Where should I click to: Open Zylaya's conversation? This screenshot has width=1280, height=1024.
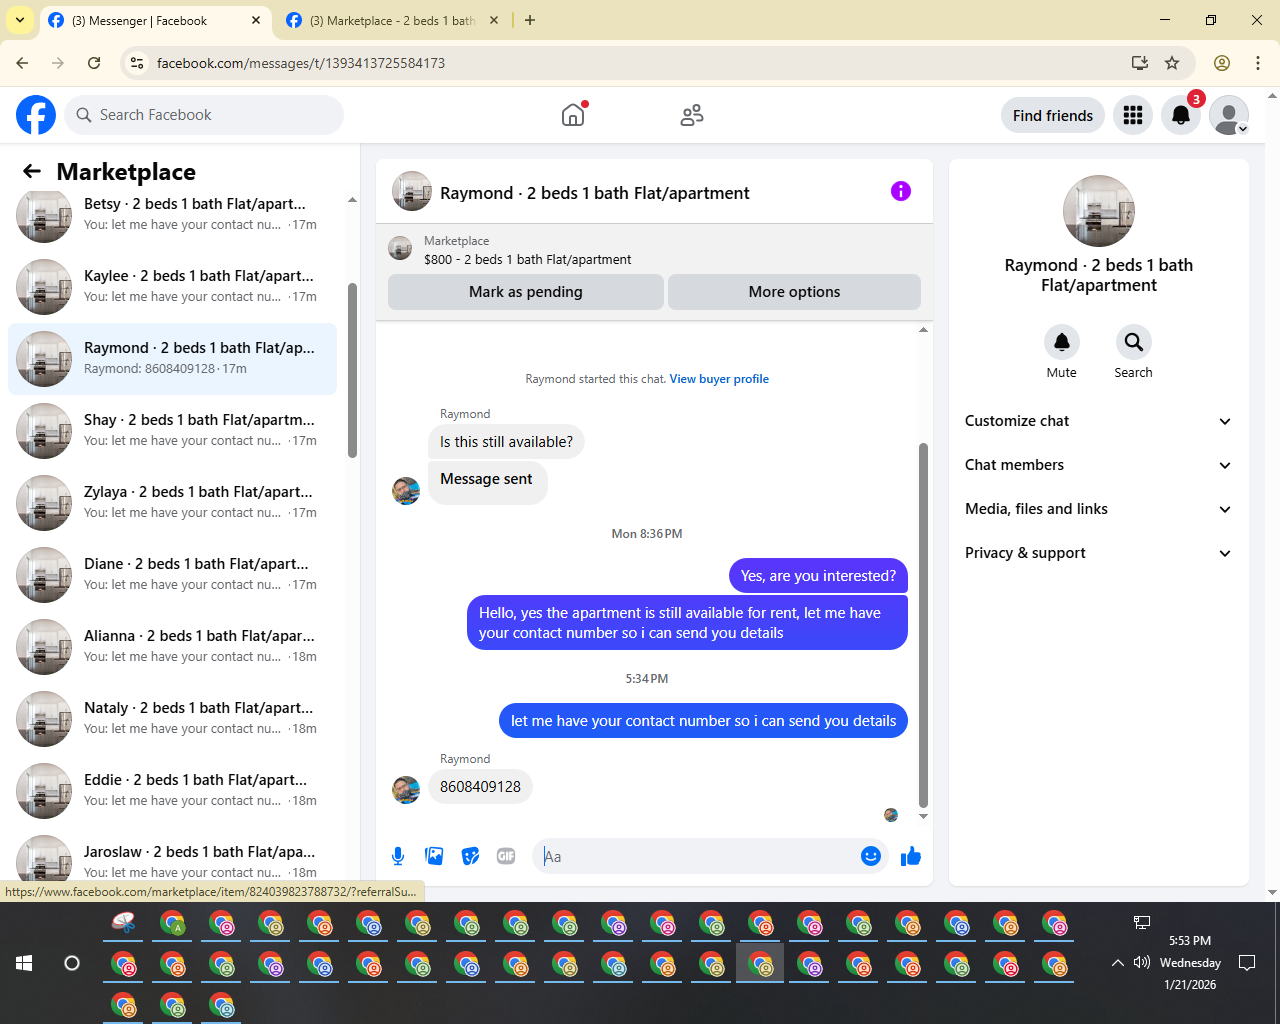tap(172, 503)
